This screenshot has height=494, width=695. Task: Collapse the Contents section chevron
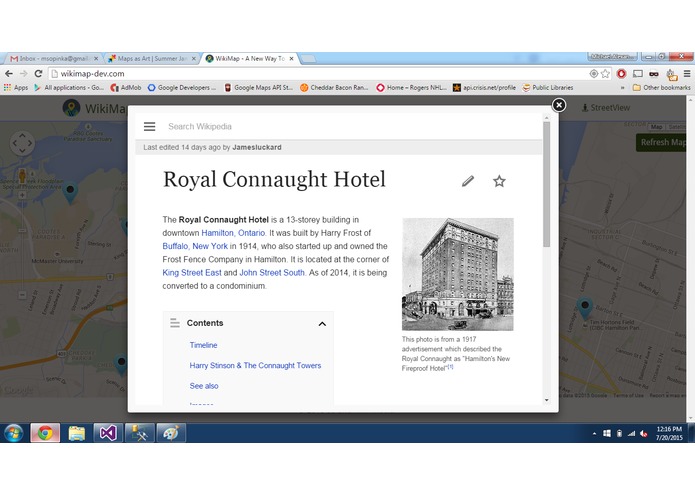pos(322,324)
